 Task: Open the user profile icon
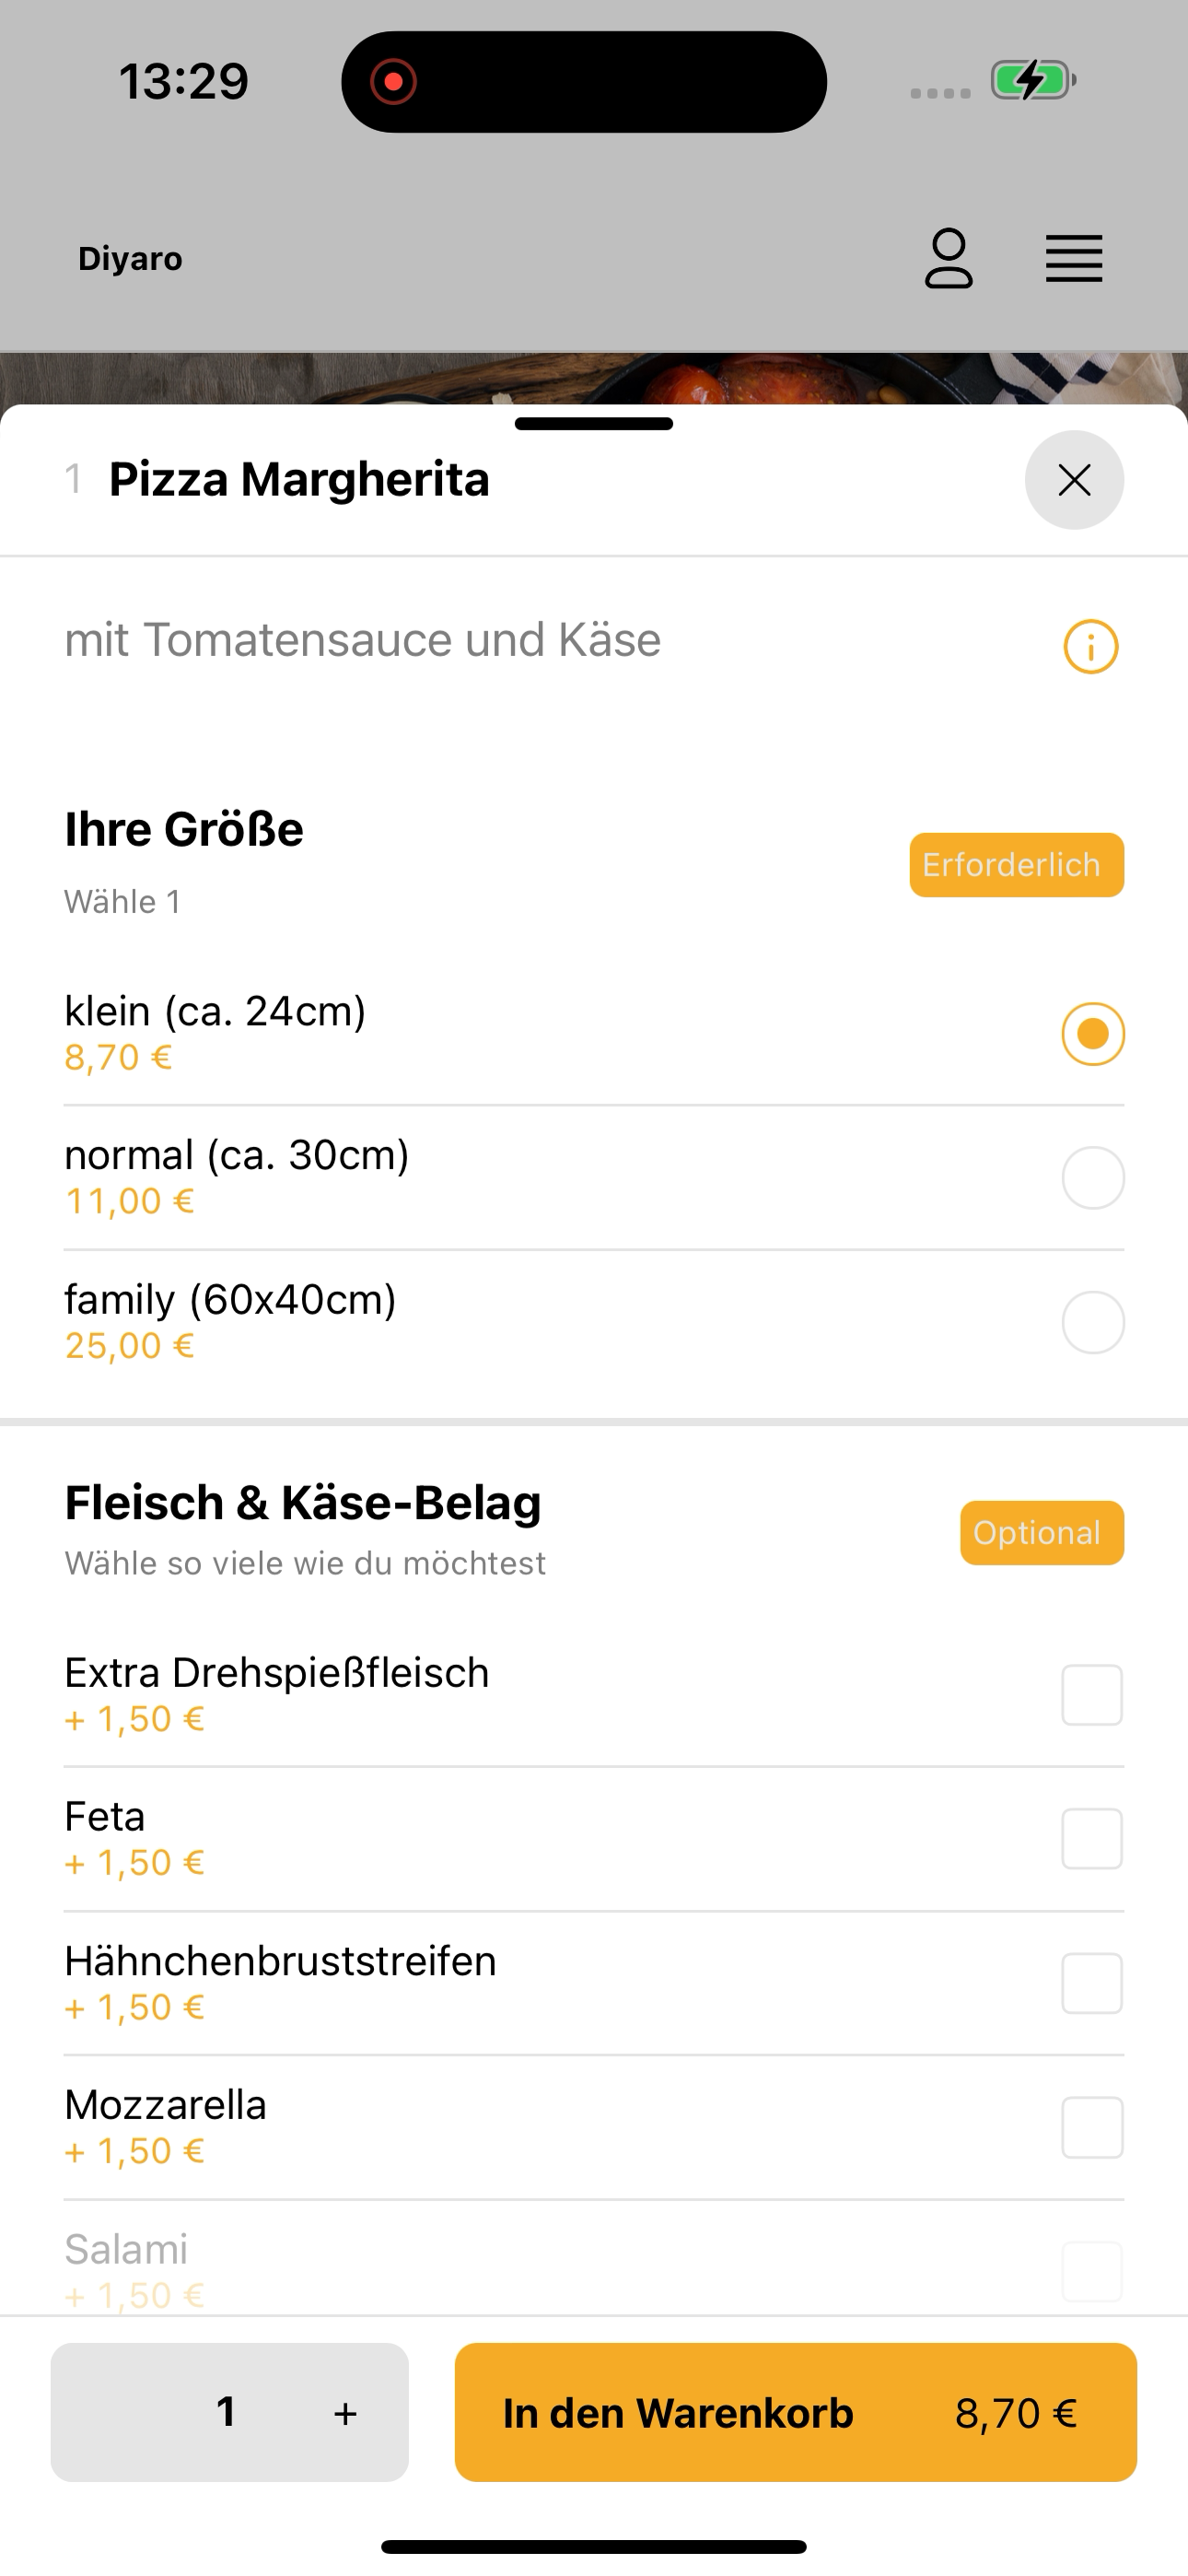click(948, 259)
